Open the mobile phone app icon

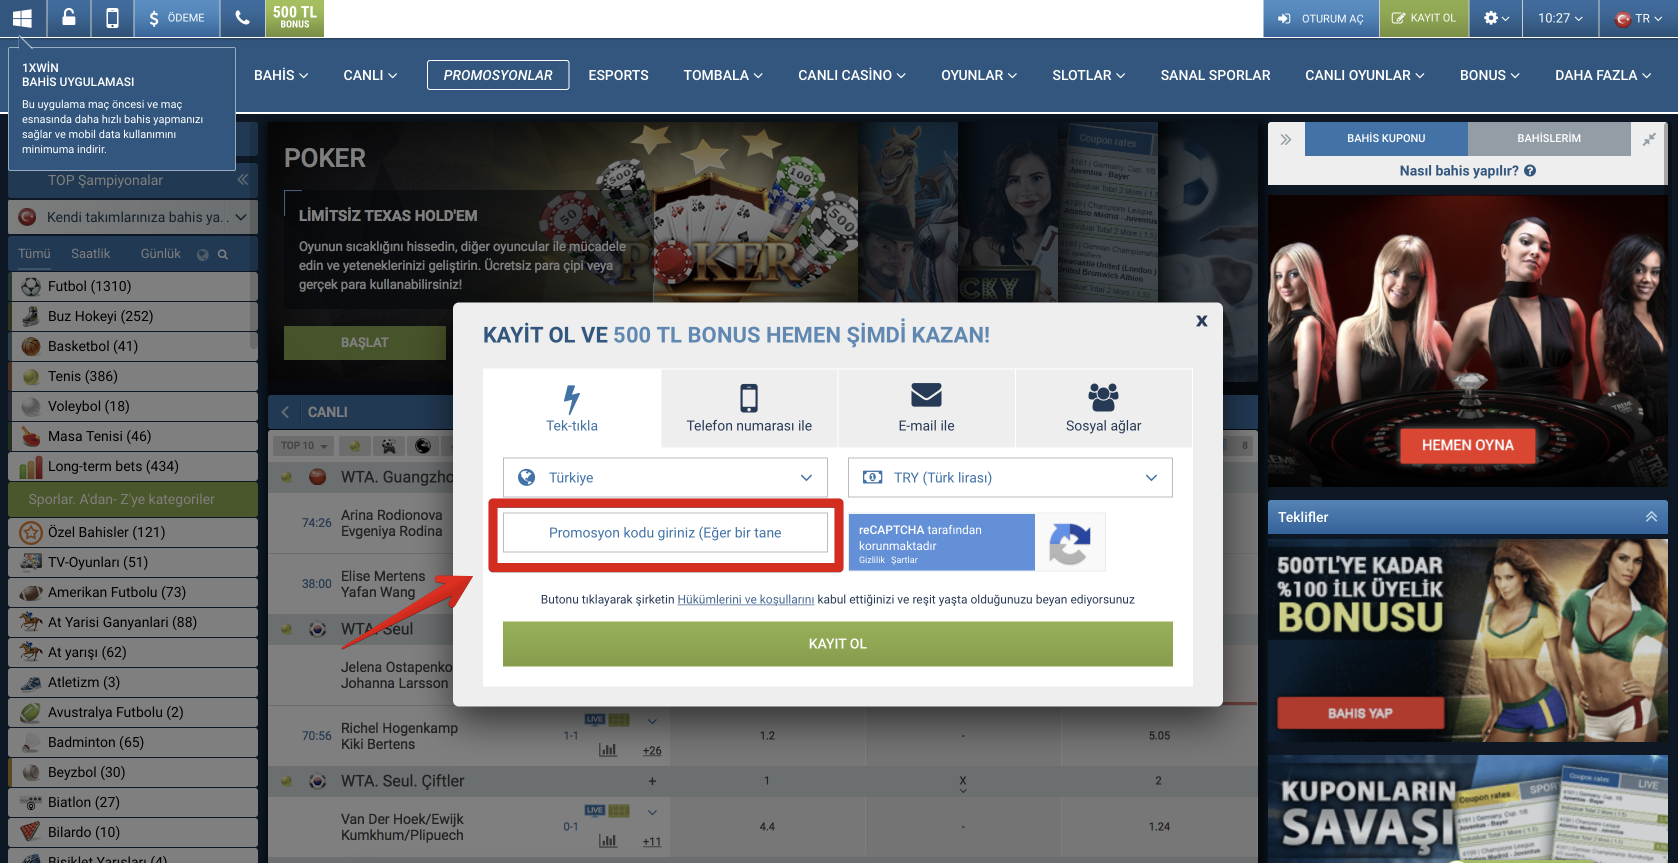point(112,18)
